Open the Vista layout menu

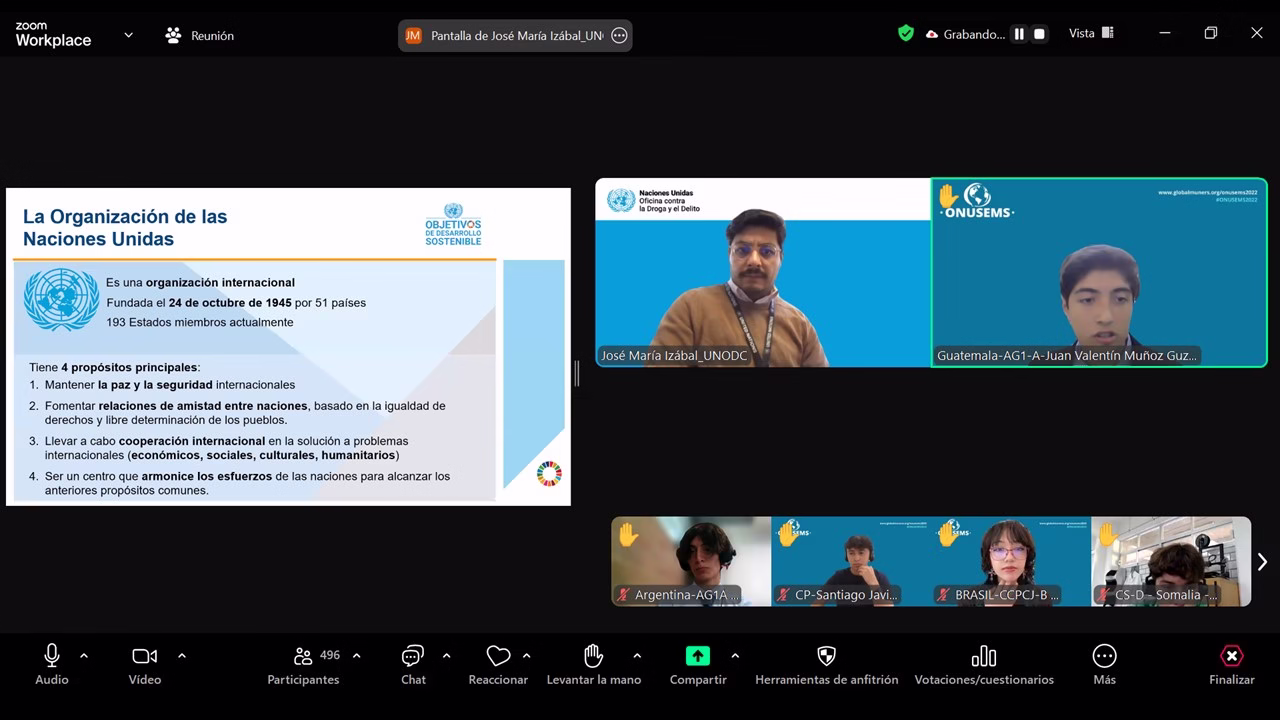pos(1091,34)
